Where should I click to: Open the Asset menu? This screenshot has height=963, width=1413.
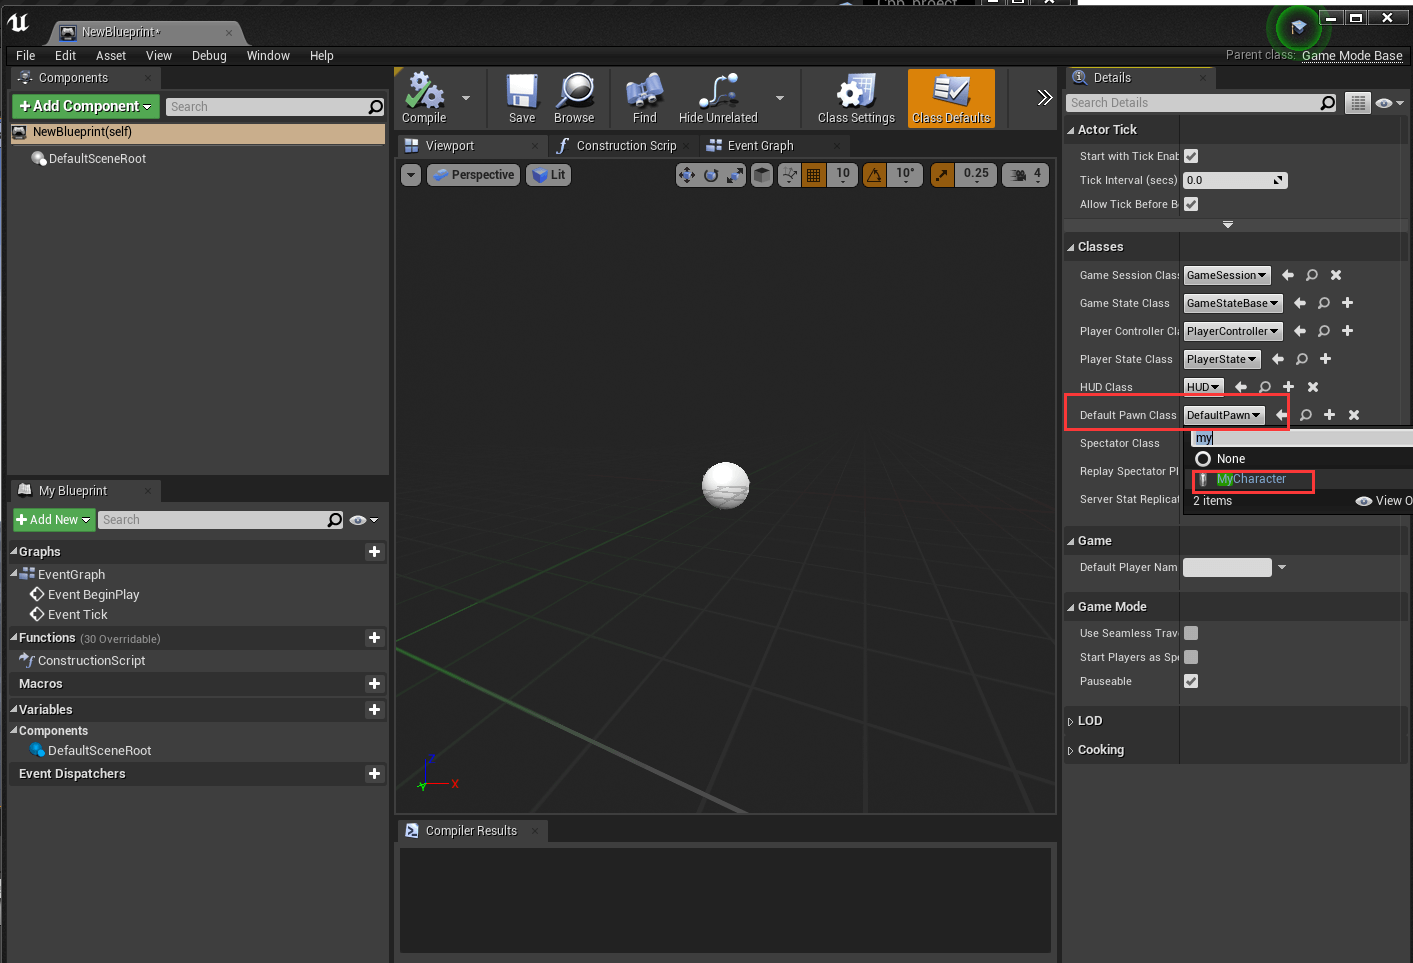(111, 56)
